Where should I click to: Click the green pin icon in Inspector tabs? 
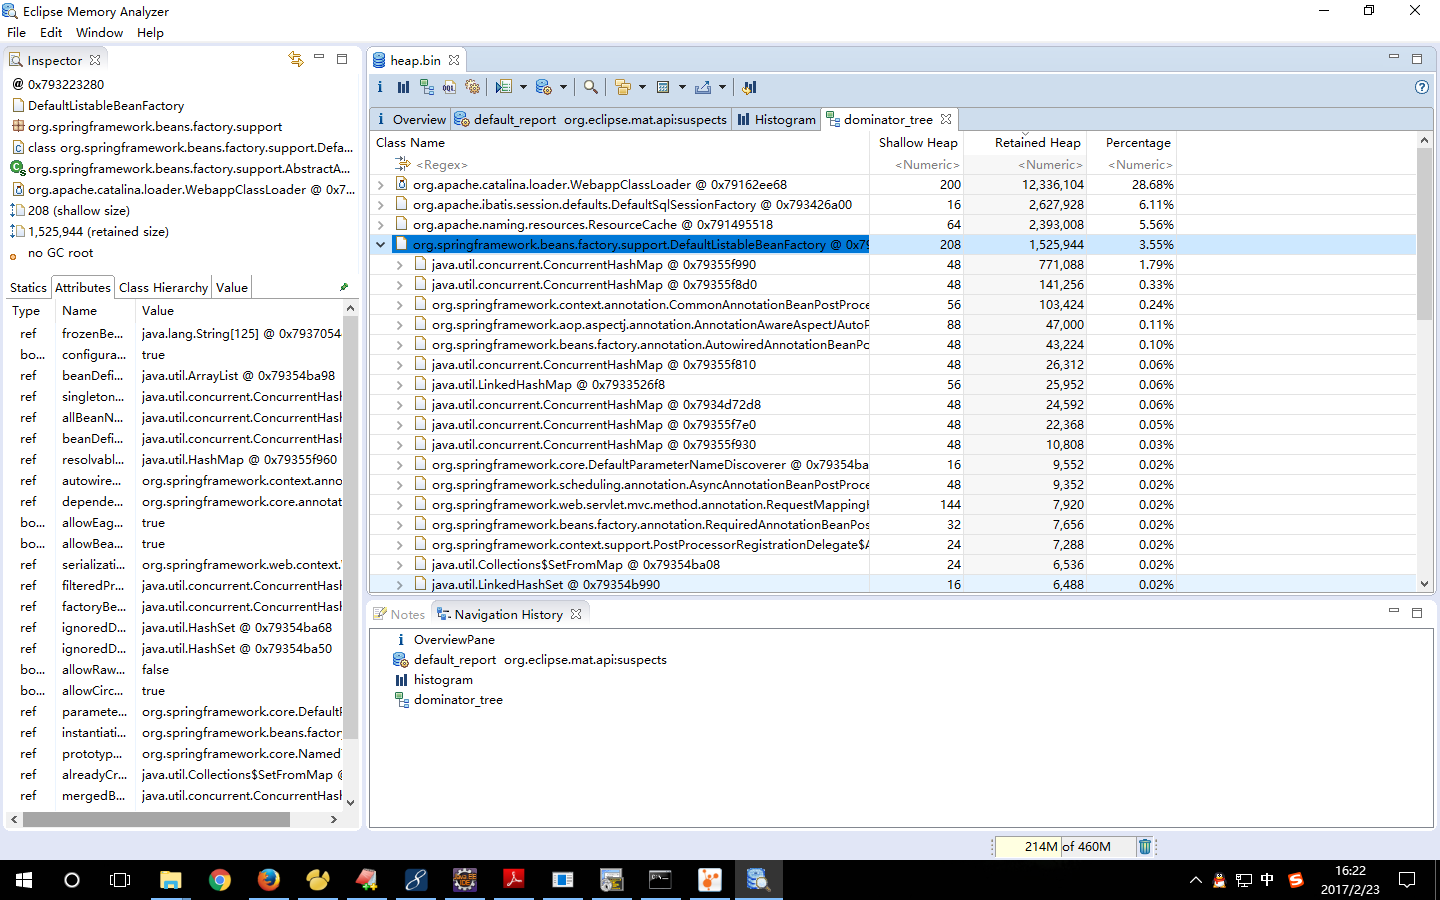[344, 287]
